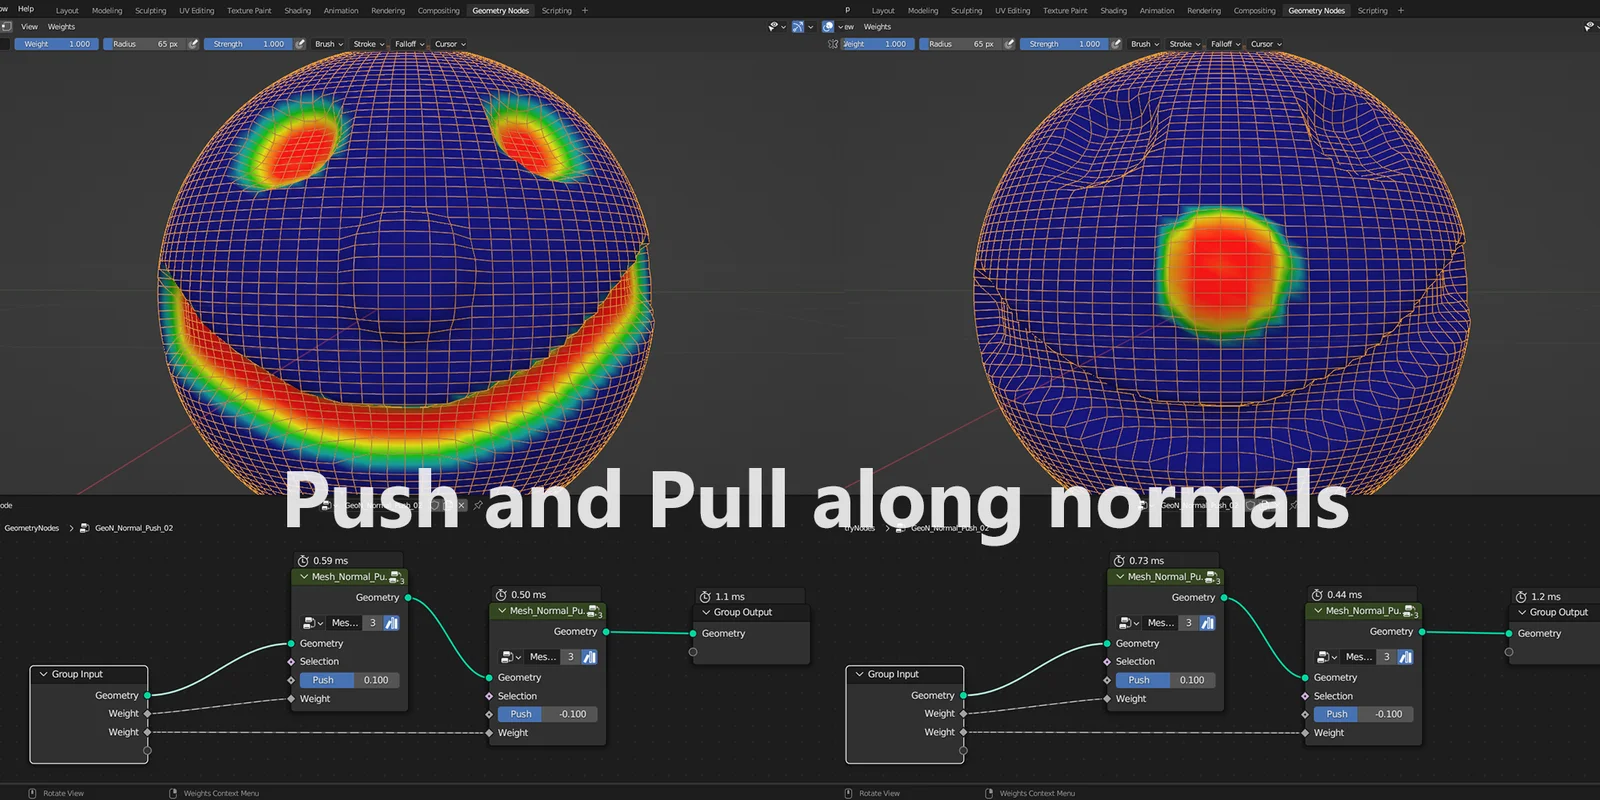
Task: Browse node groups on the 0.59 ms node
Action: (x=313, y=623)
